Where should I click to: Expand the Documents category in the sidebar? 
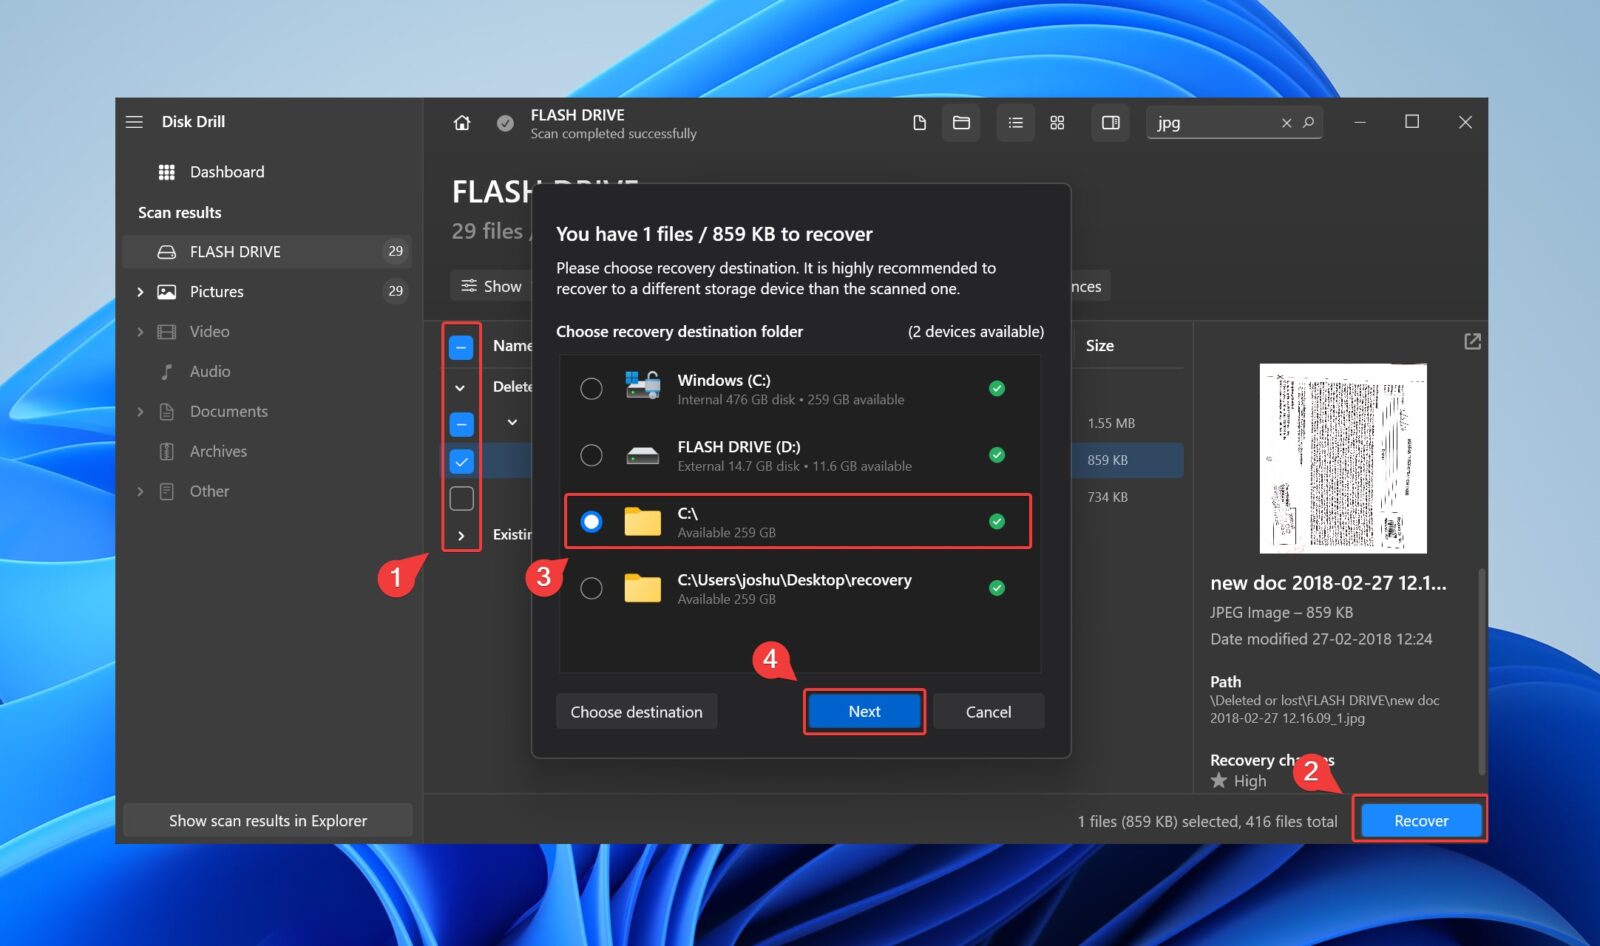(140, 411)
